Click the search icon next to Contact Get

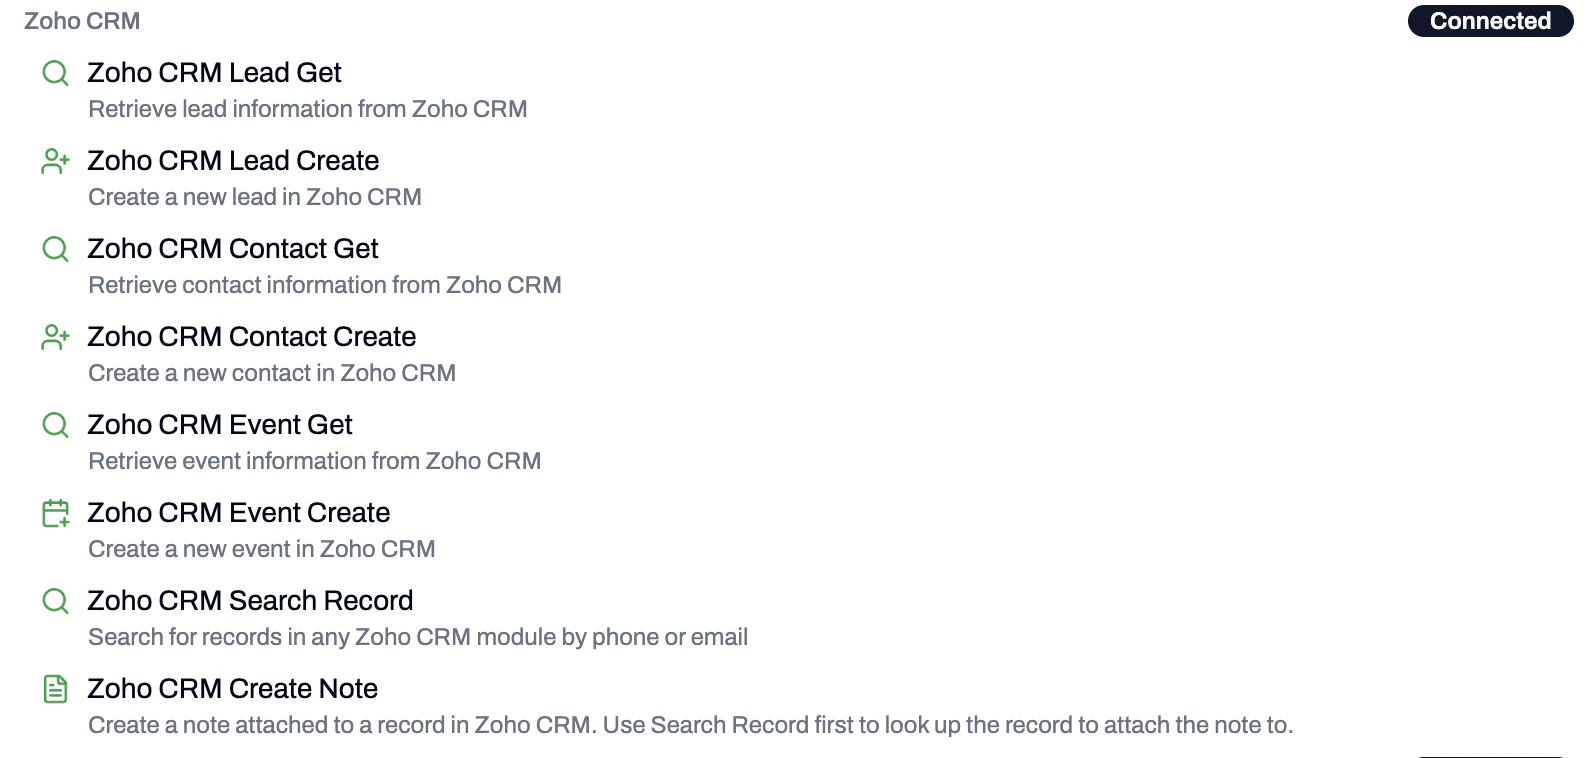pos(55,249)
